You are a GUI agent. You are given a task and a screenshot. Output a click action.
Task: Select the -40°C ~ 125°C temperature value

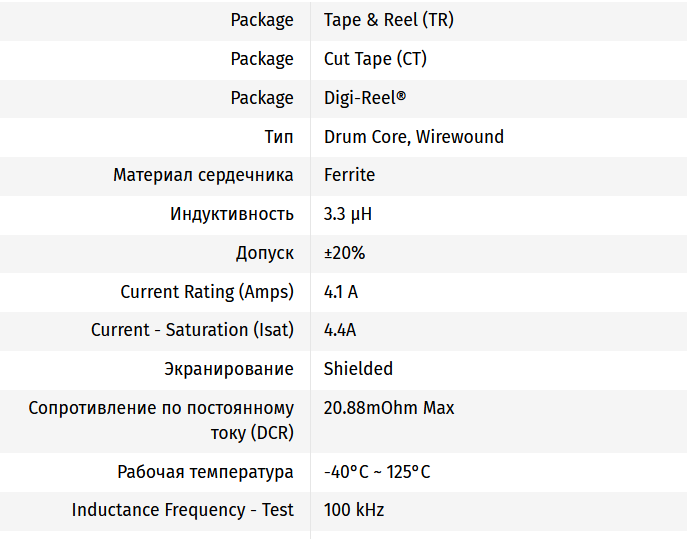[377, 472]
